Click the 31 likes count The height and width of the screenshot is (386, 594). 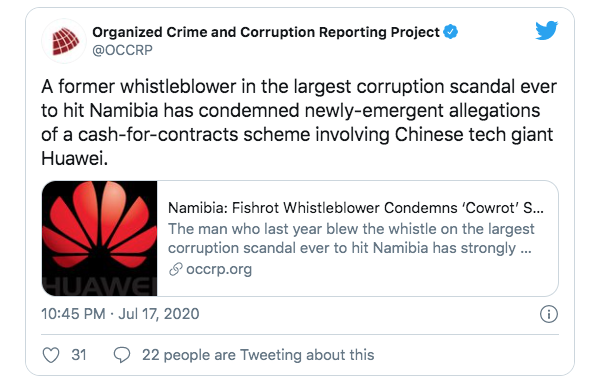(x=79, y=355)
